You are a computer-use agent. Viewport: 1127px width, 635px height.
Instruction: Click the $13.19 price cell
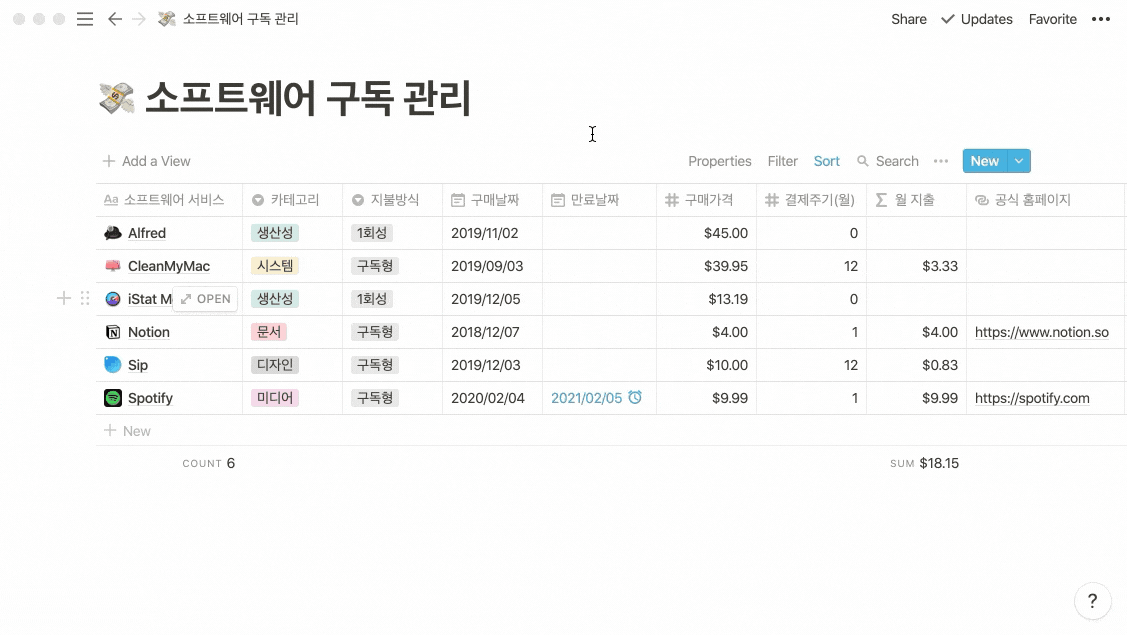(707, 299)
